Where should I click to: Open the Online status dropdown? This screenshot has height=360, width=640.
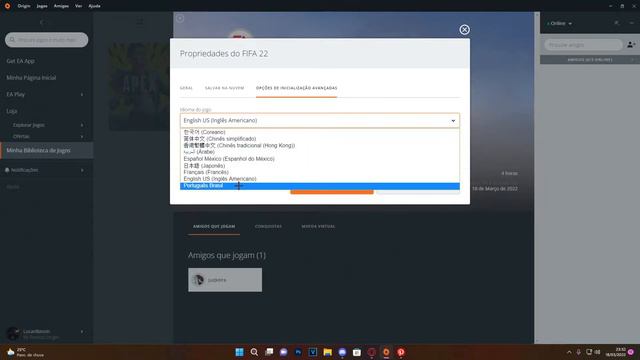[560, 23]
